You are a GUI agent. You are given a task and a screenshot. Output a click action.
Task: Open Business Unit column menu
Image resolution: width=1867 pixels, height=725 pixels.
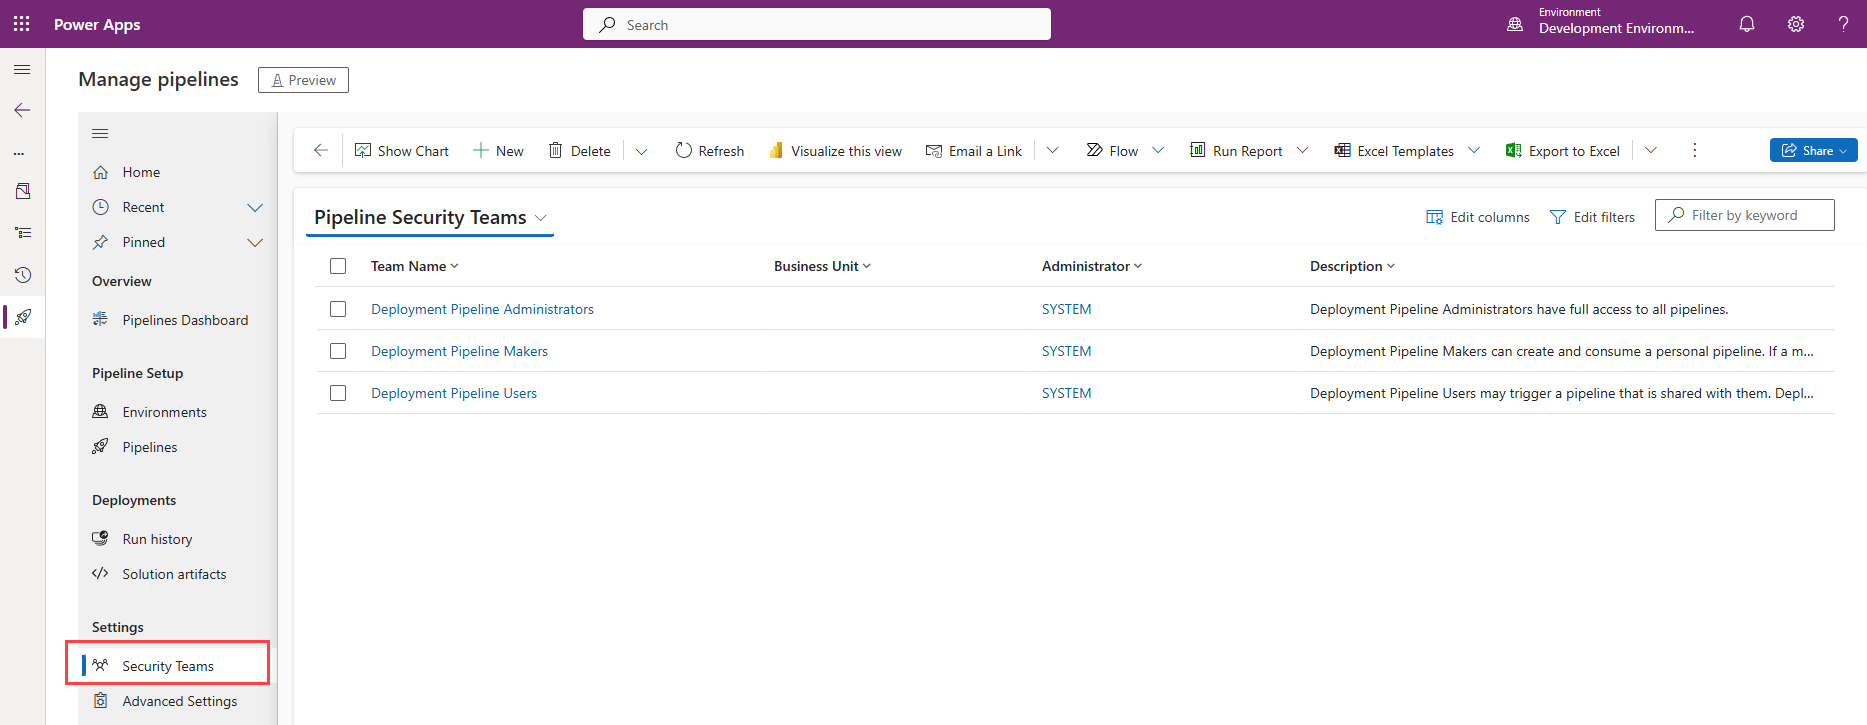(x=822, y=266)
